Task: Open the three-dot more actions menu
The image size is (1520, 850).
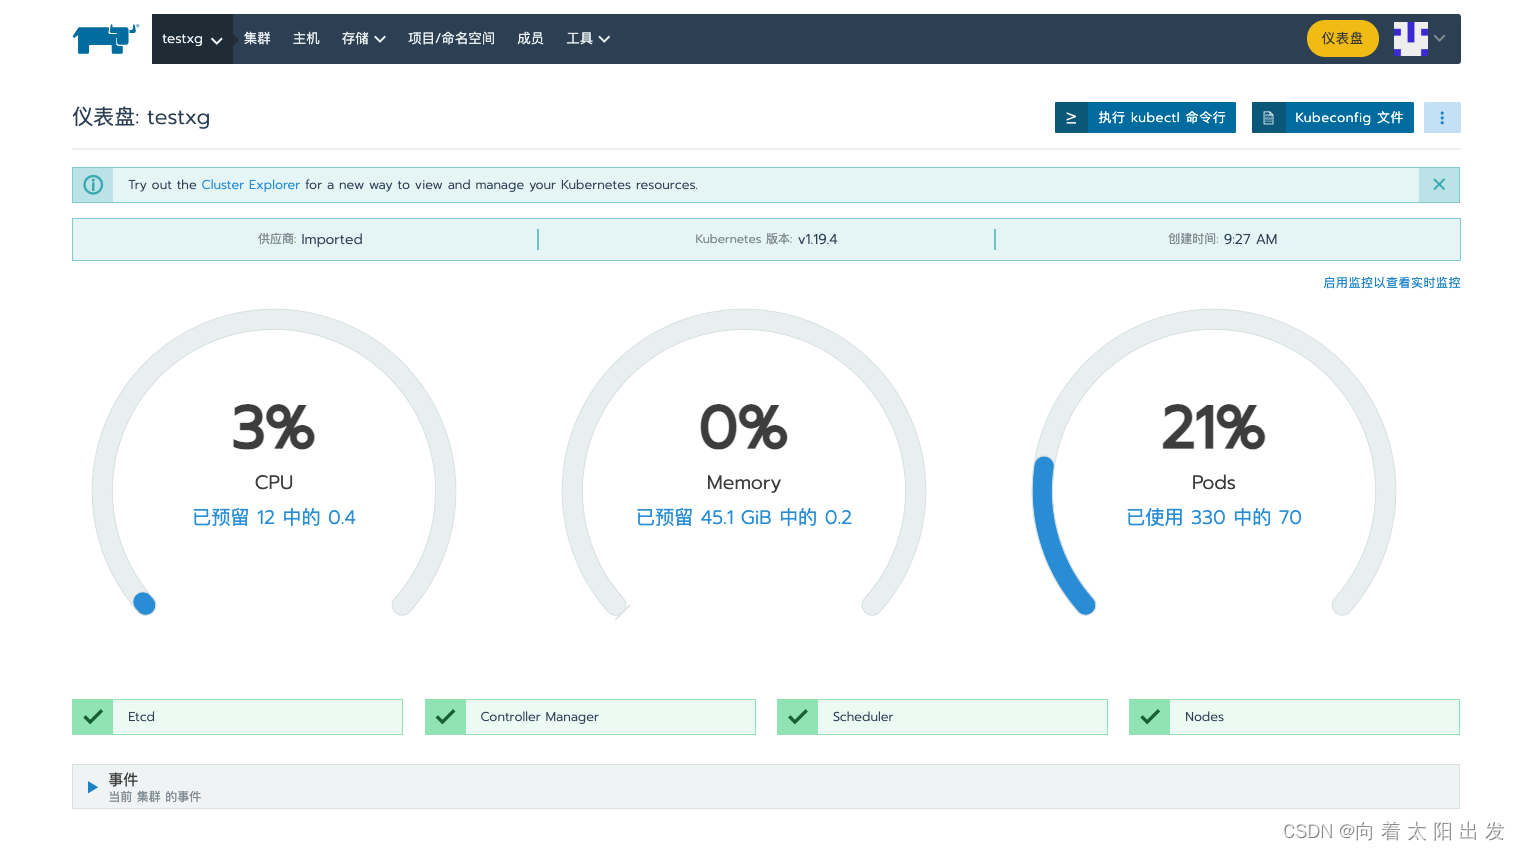Action: pos(1442,117)
